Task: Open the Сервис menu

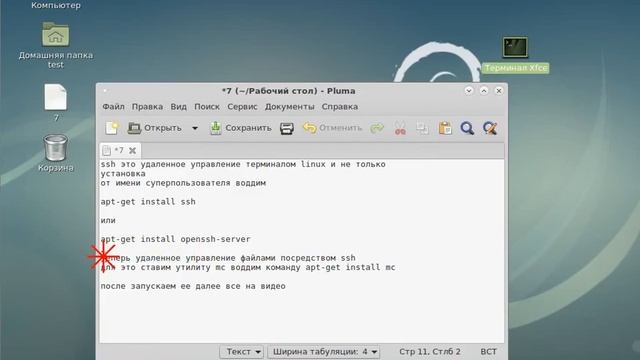Action: 242,107
